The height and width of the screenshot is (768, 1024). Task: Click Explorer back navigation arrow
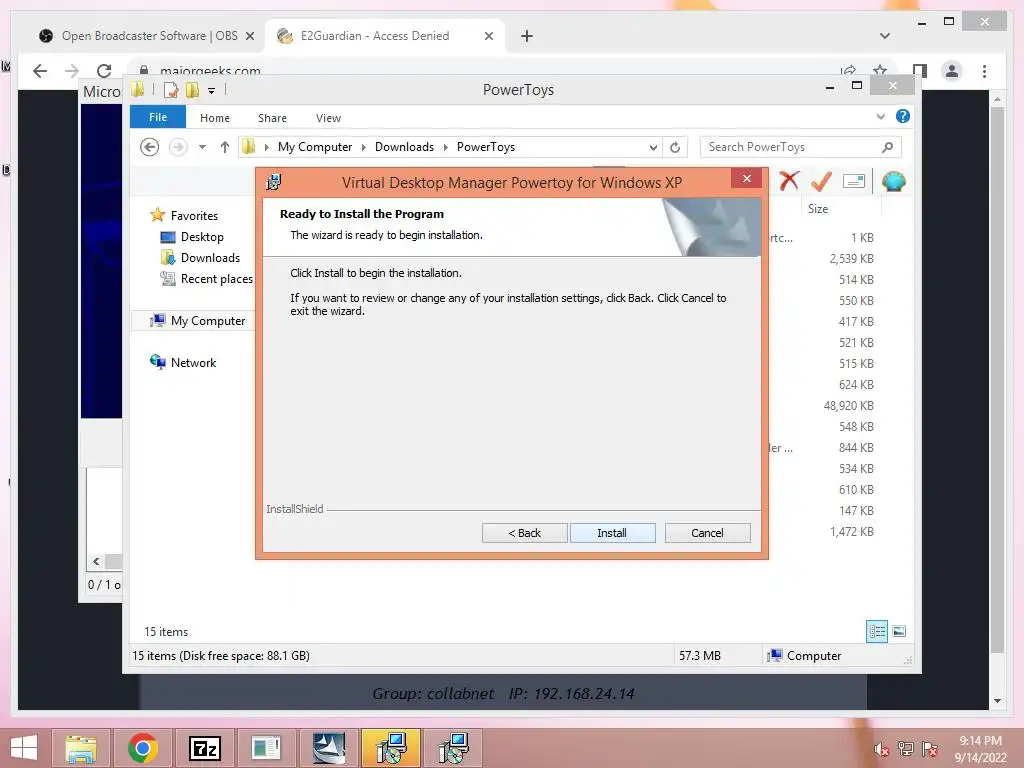[x=150, y=147]
